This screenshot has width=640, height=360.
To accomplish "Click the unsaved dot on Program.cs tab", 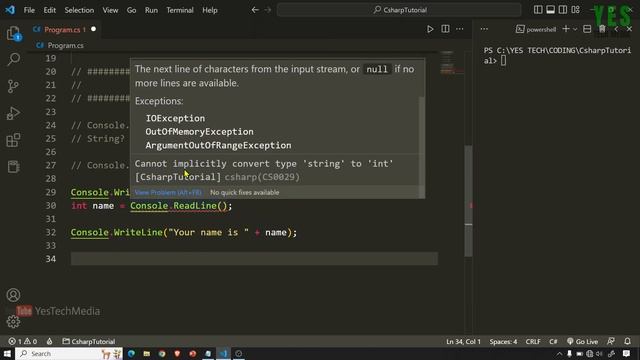I will (x=93, y=29).
